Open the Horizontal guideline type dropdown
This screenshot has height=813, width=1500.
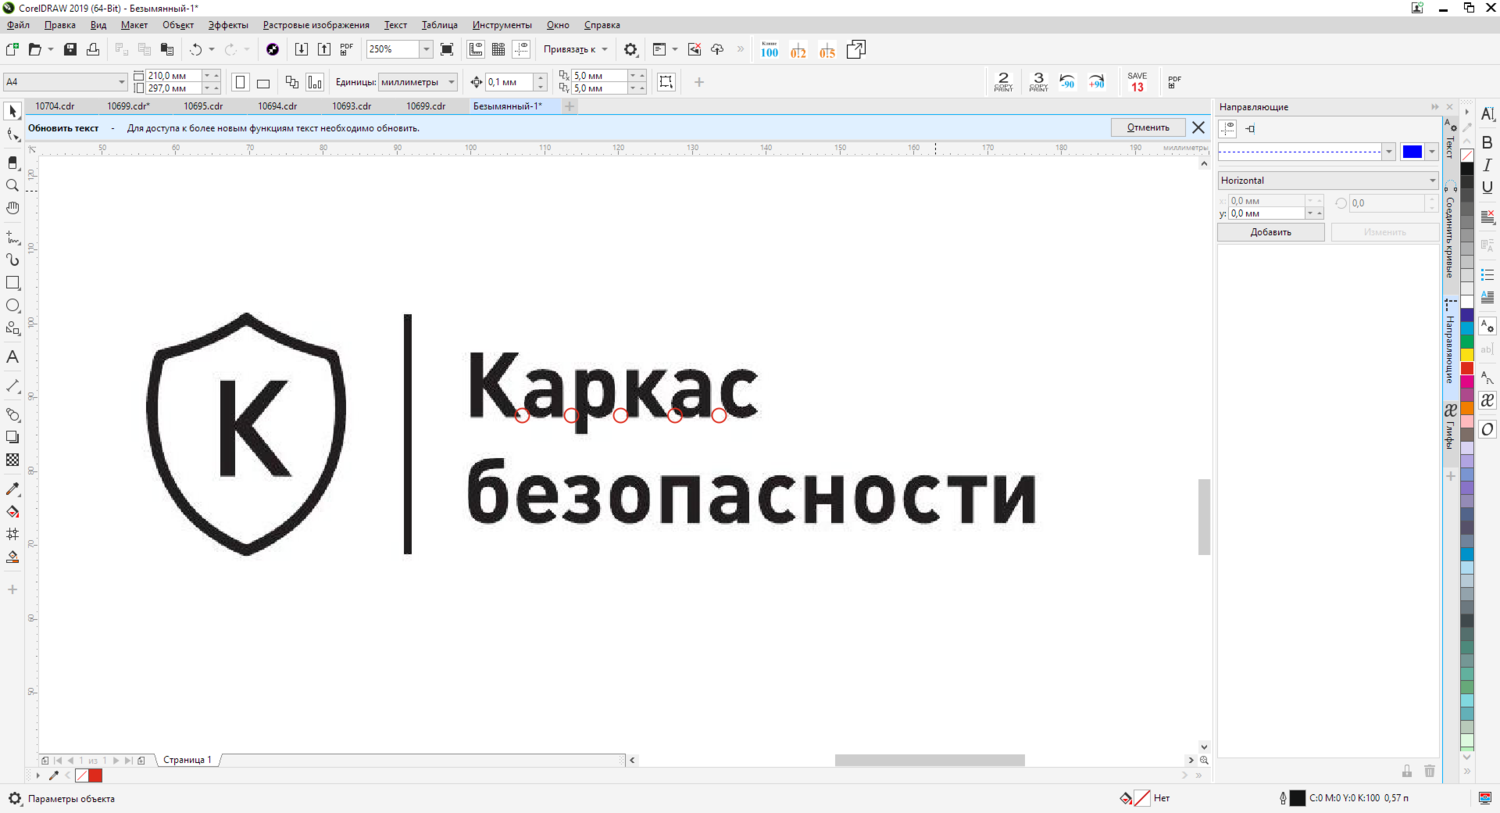1328,180
